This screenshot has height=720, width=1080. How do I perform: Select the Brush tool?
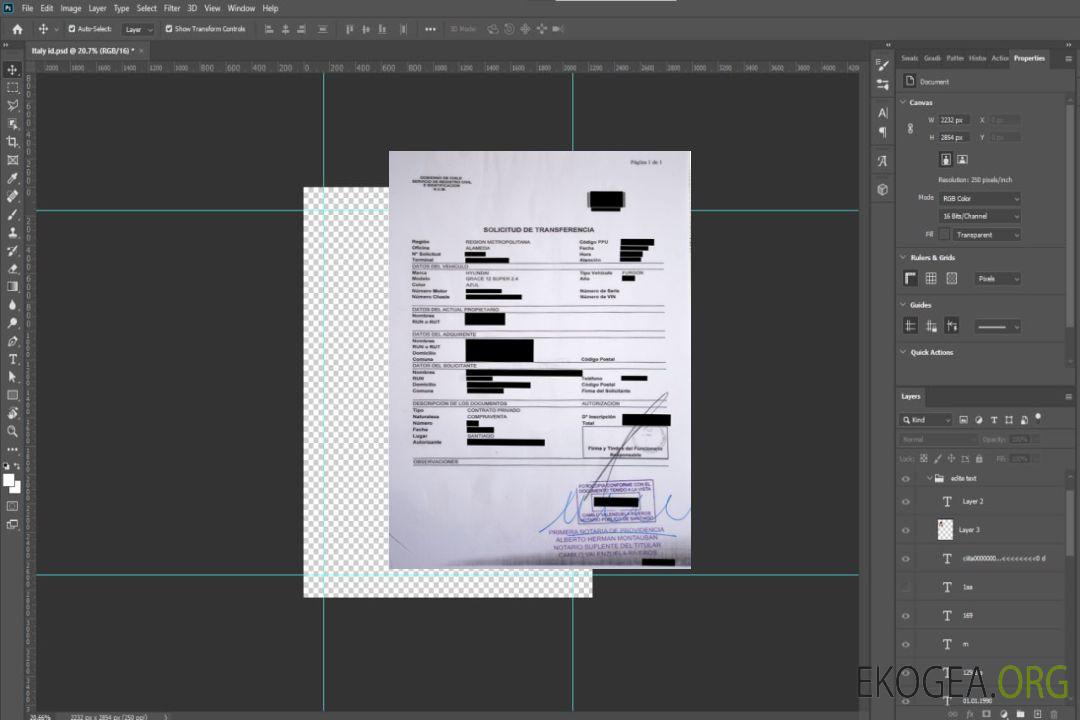12,214
